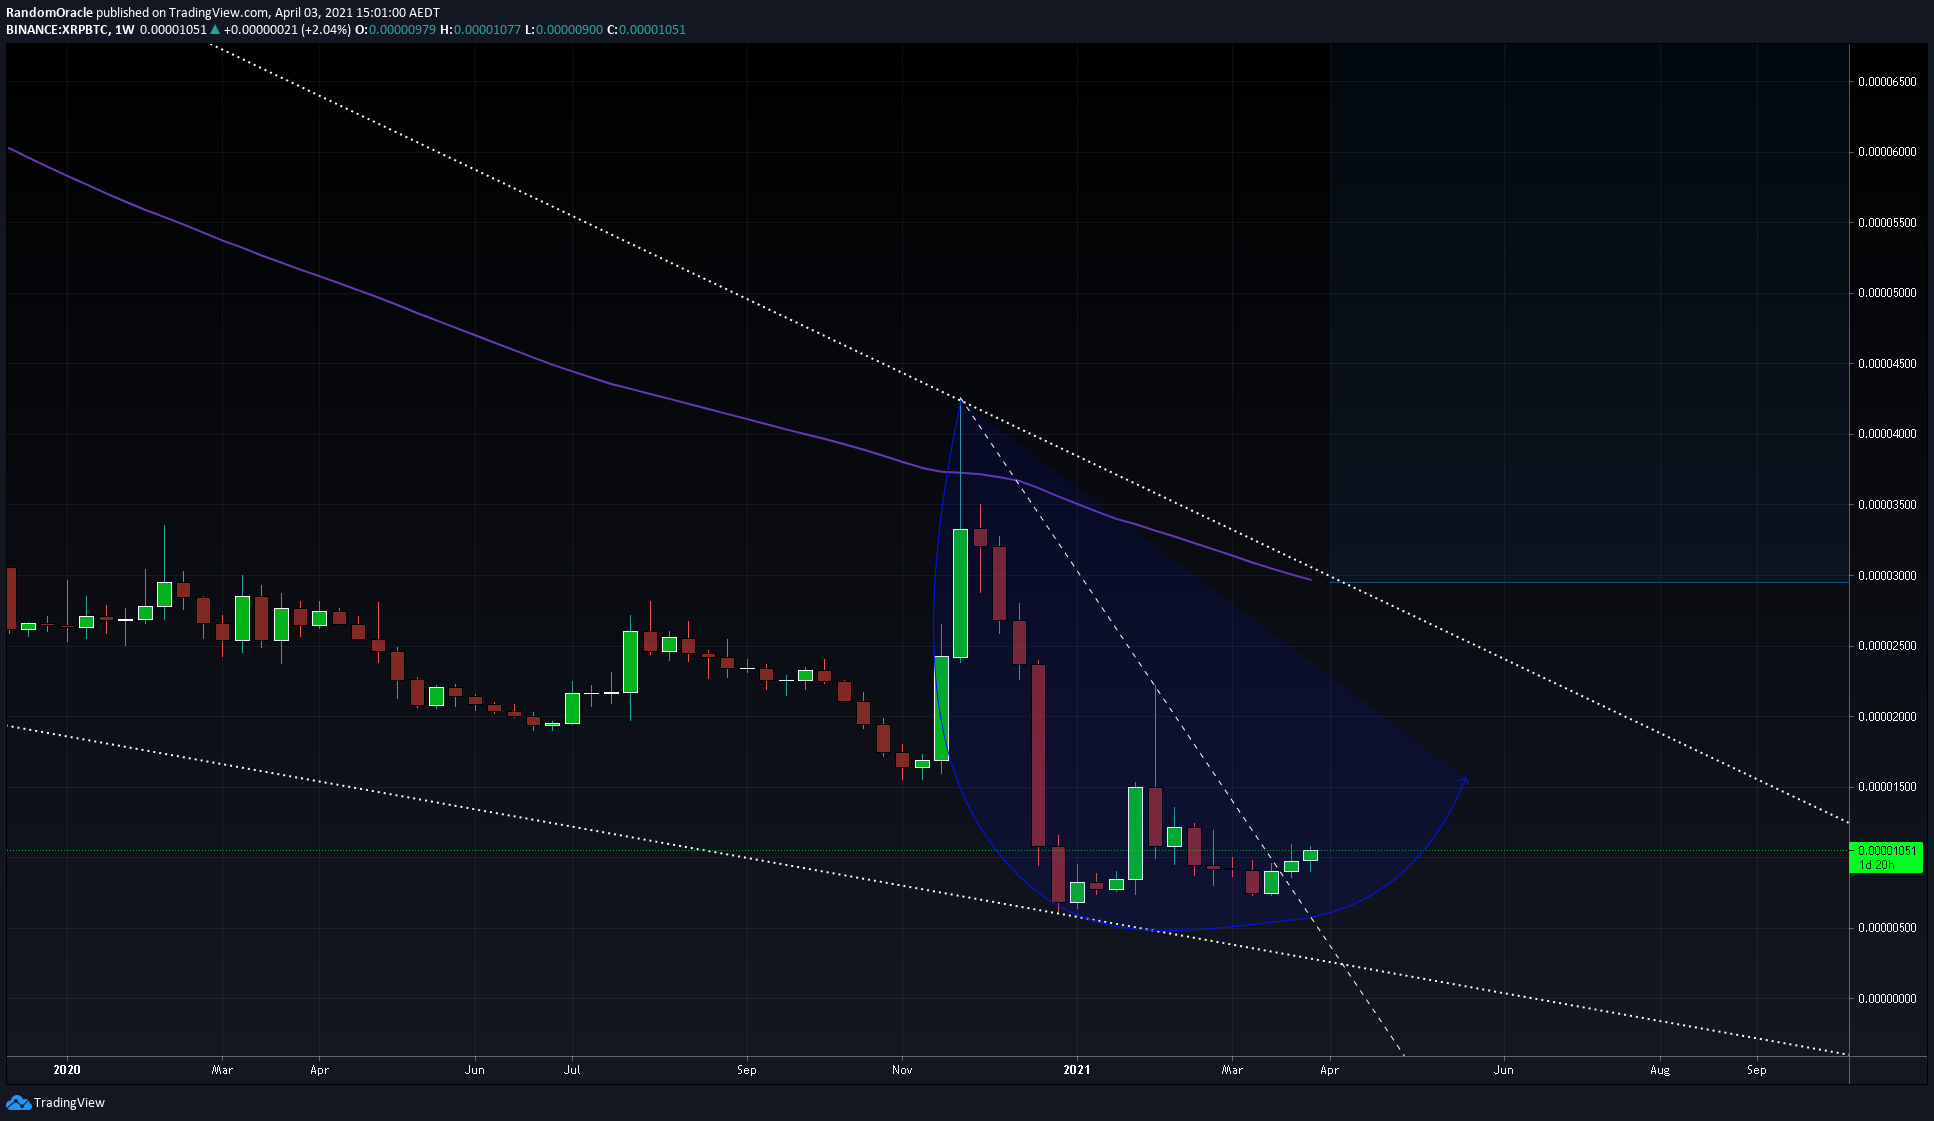Click the 0.00006000 price axis label
This screenshot has width=1934, height=1121.
point(1887,152)
